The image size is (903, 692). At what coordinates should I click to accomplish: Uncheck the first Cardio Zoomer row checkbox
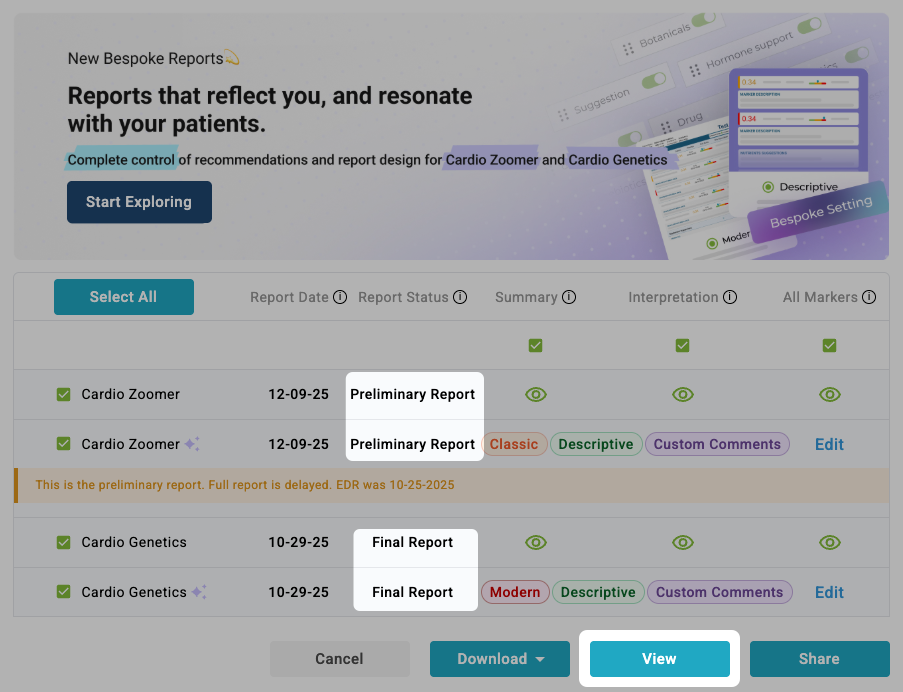tap(64, 395)
